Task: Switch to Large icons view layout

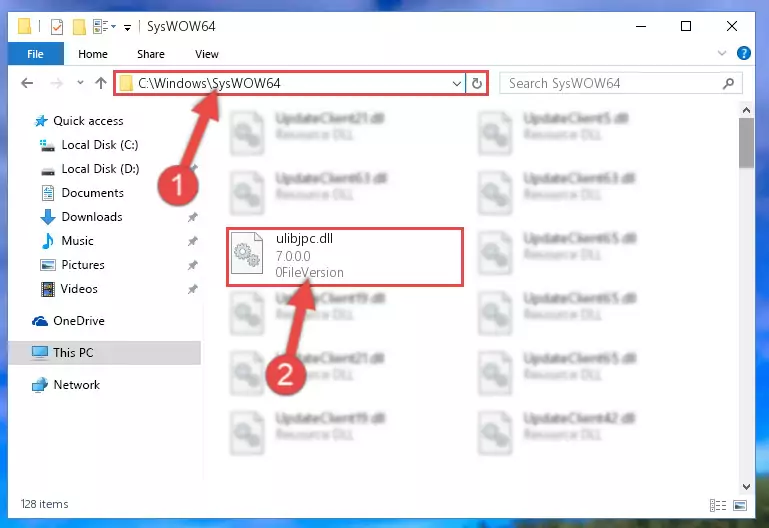Action: click(740, 505)
